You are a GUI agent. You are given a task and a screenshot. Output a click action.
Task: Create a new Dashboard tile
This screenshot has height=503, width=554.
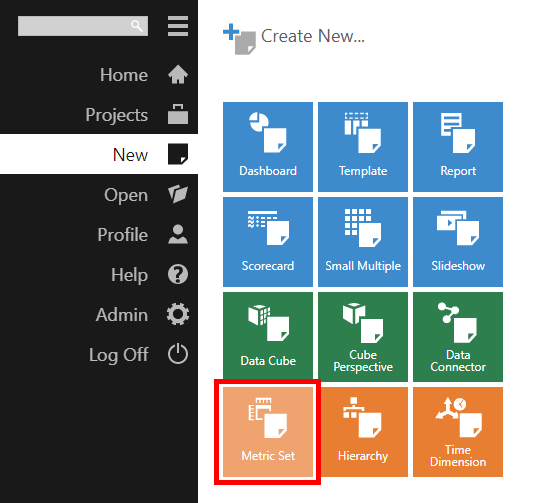[268, 147]
